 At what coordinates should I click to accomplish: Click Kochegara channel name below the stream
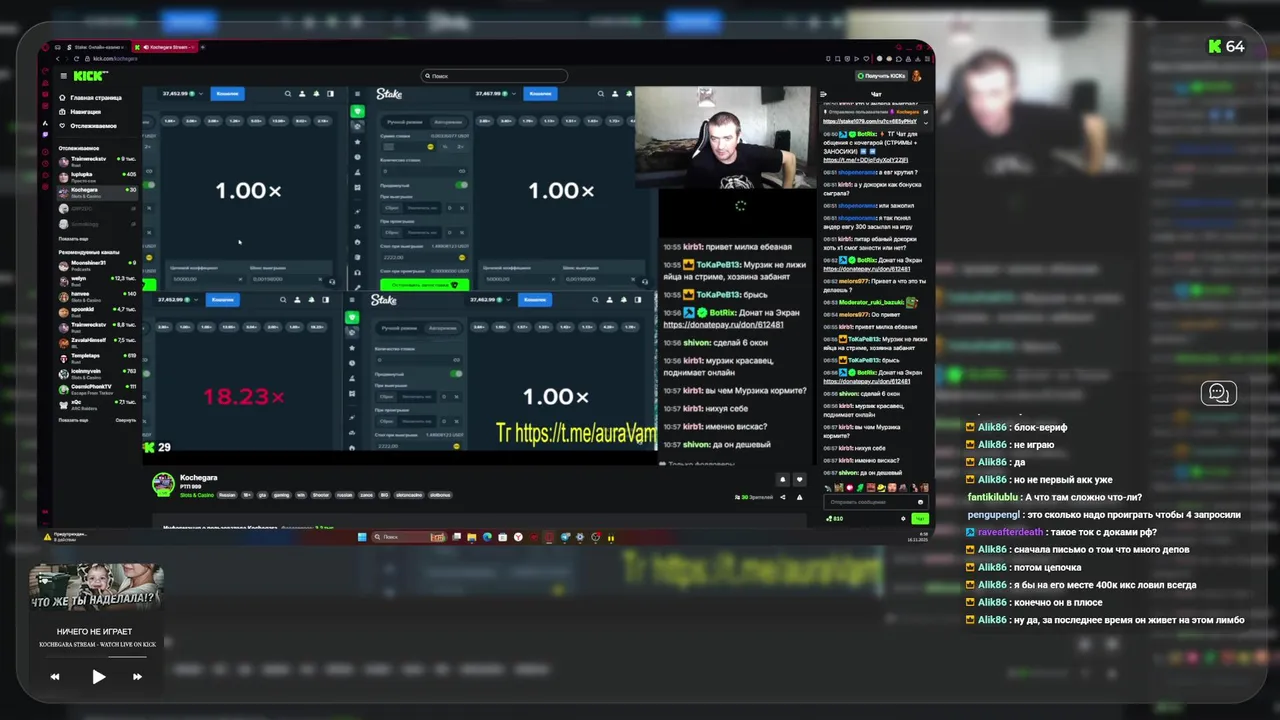pyautogui.click(x=198, y=478)
